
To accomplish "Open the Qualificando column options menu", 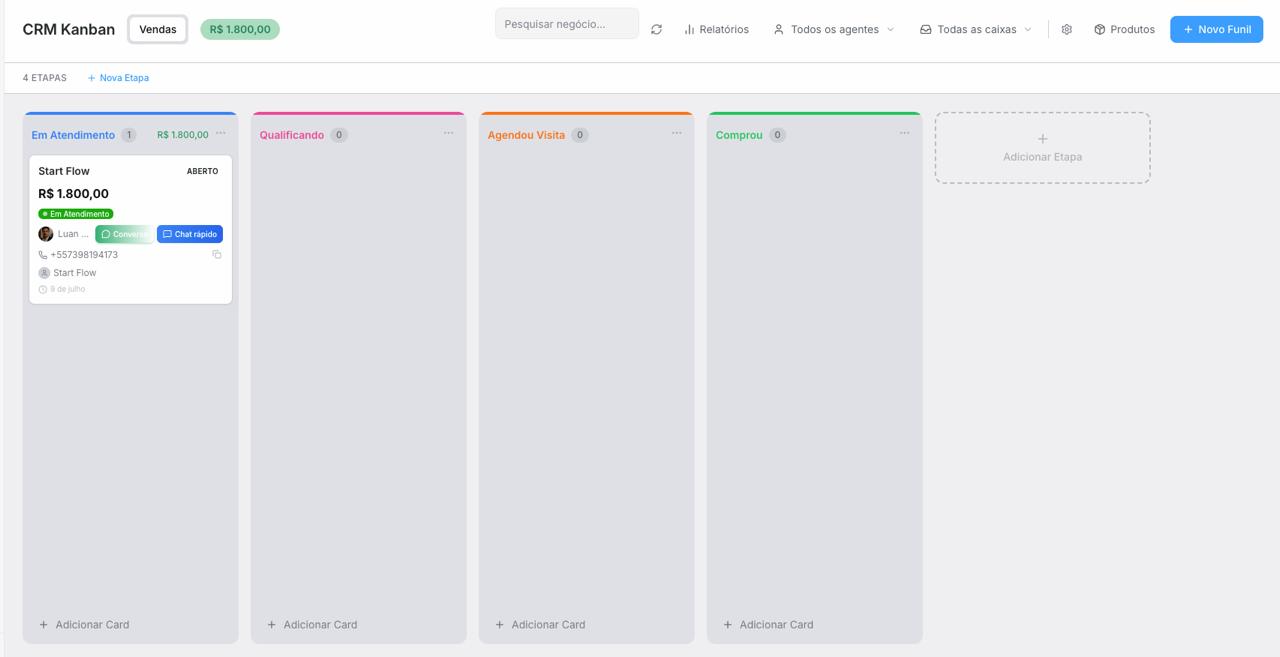I will [448, 133].
